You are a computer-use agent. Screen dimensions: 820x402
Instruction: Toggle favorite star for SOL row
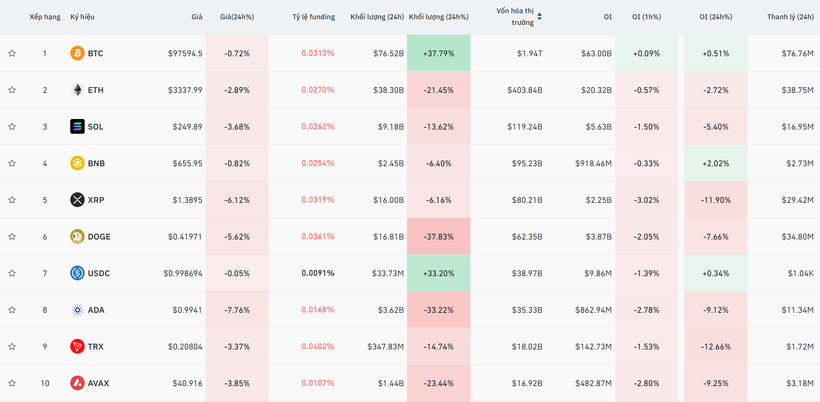click(12, 127)
